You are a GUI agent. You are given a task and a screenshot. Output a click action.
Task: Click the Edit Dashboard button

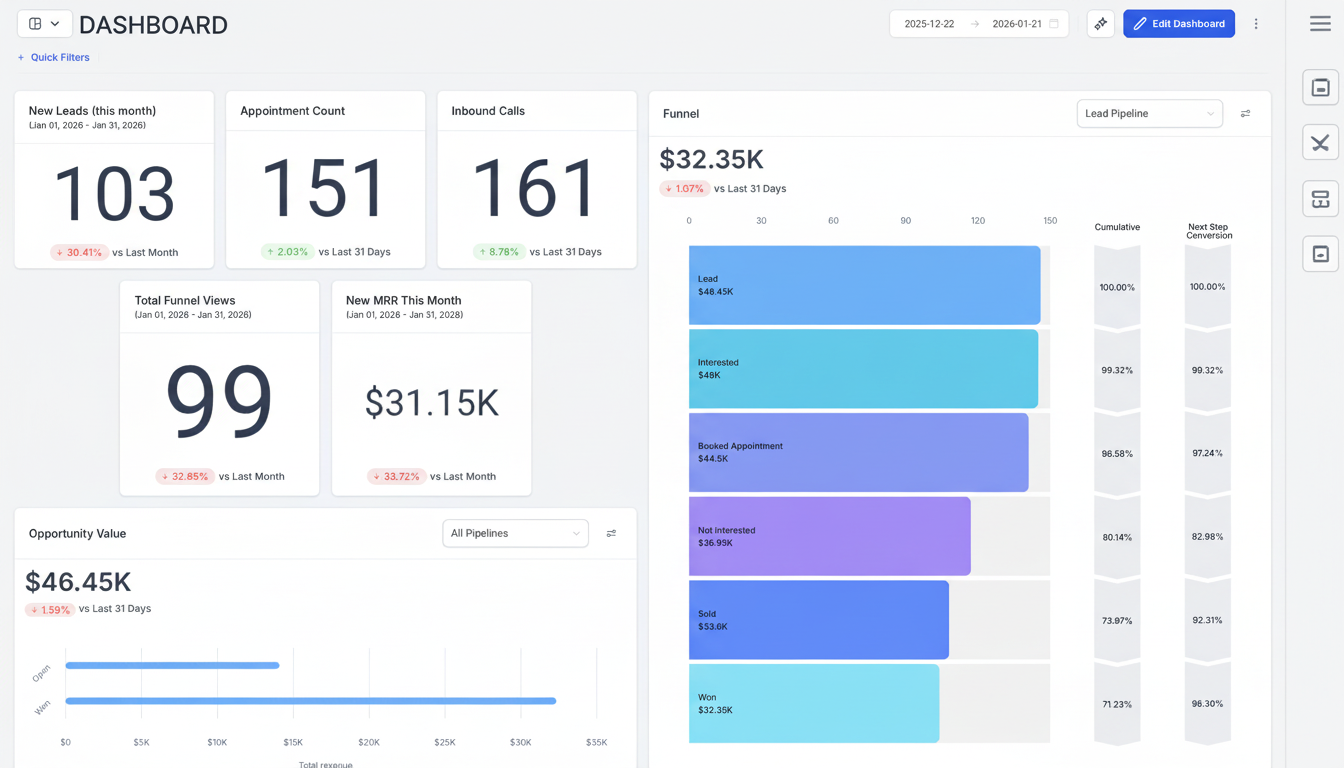click(1179, 24)
